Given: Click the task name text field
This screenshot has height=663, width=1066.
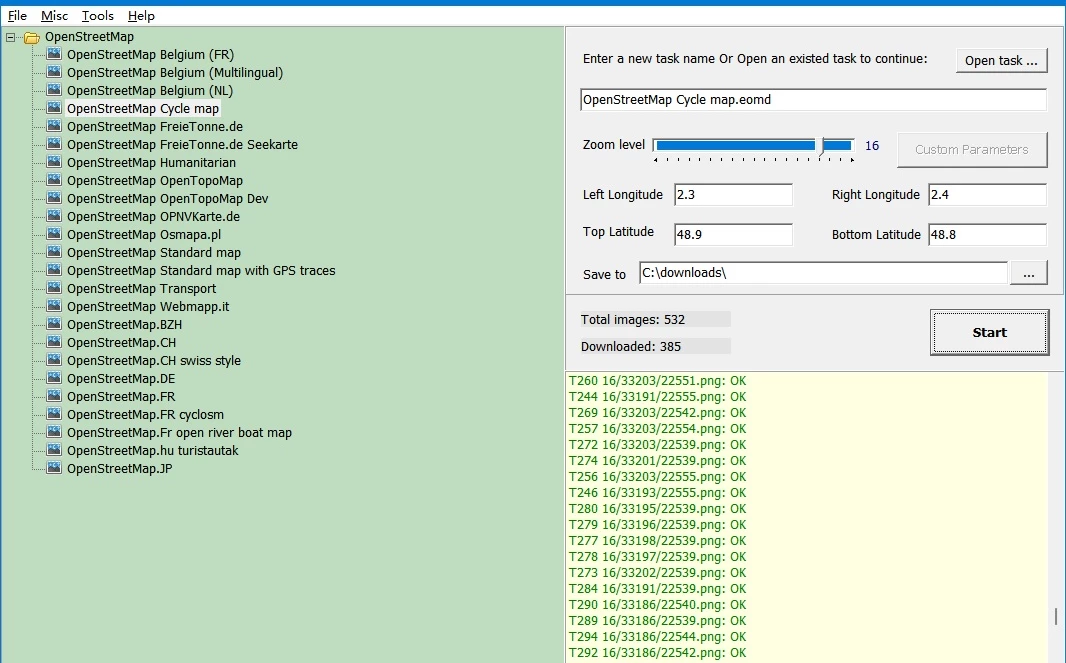Looking at the screenshot, I should coord(812,100).
